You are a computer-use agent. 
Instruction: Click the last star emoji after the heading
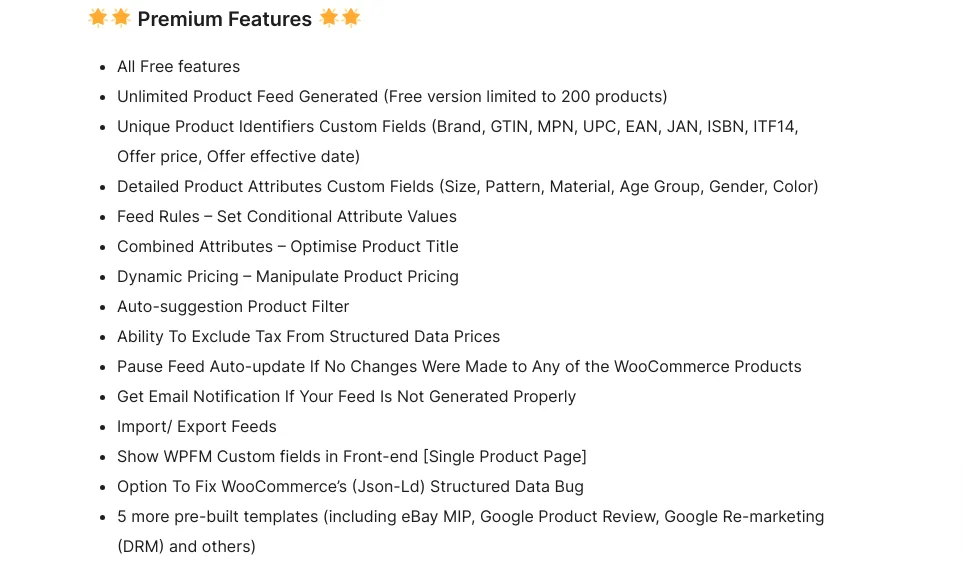coord(351,18)
